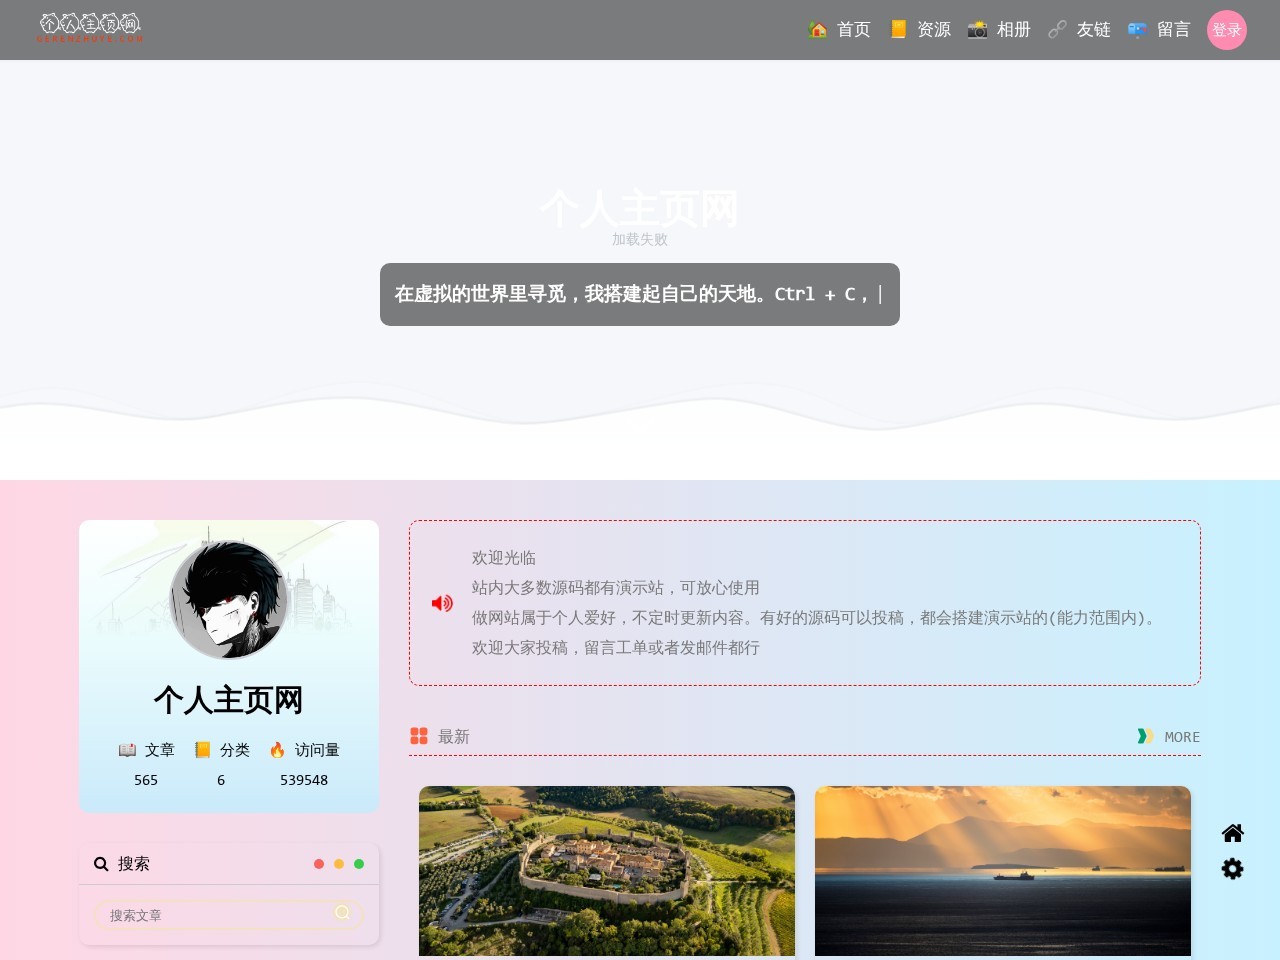Click the magnifier icon beside 搜索 heading

(101, 864)
